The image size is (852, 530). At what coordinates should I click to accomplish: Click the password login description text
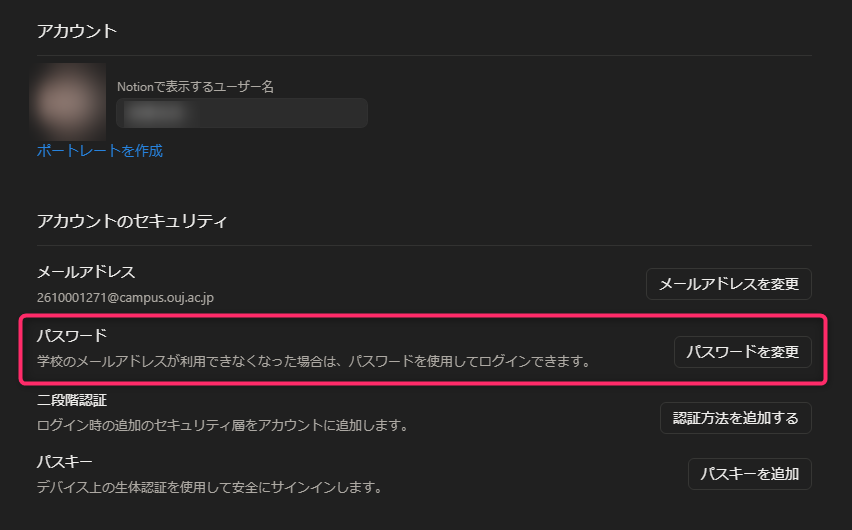(313, 359)
